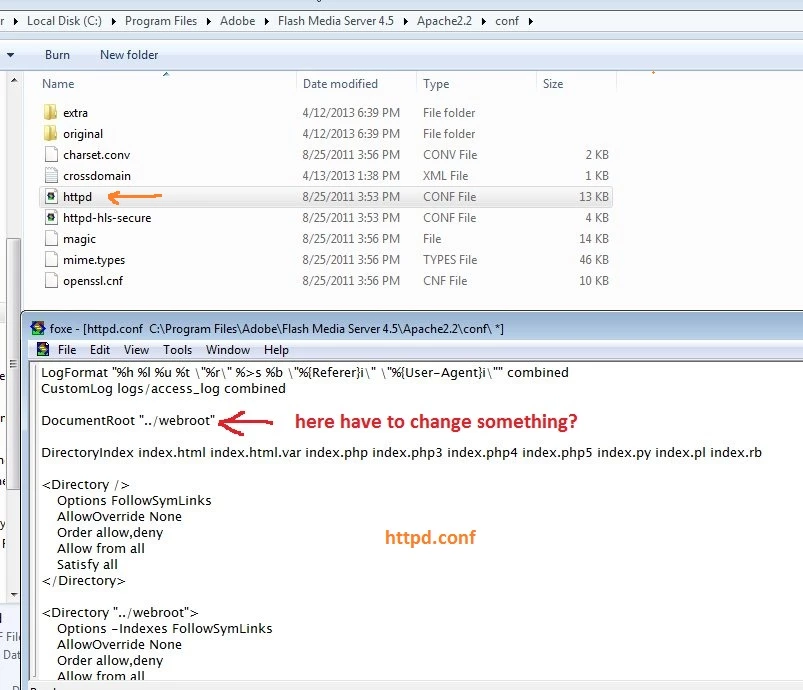The height and width of the screenshot is (690, 803).
Task: Place cursor on Options FollowSymLinks line
Action: tap(134, 500)
